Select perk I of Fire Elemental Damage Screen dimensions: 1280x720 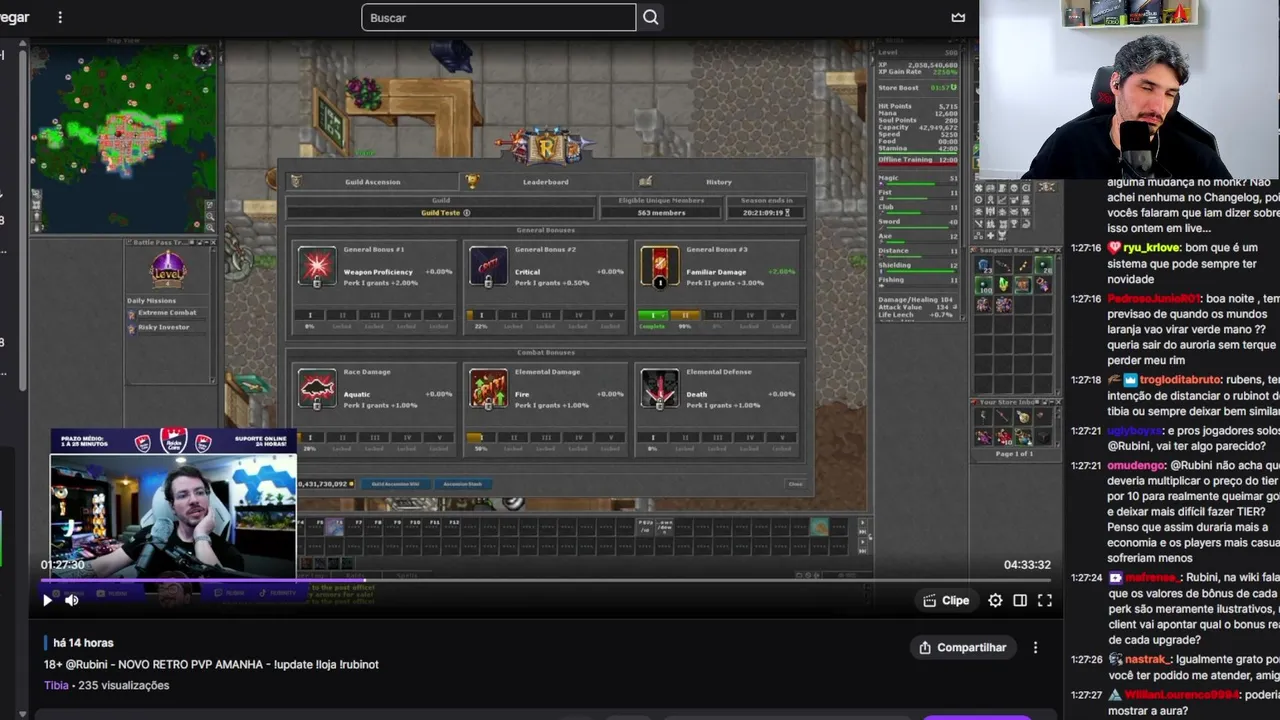tap(481, 437)
